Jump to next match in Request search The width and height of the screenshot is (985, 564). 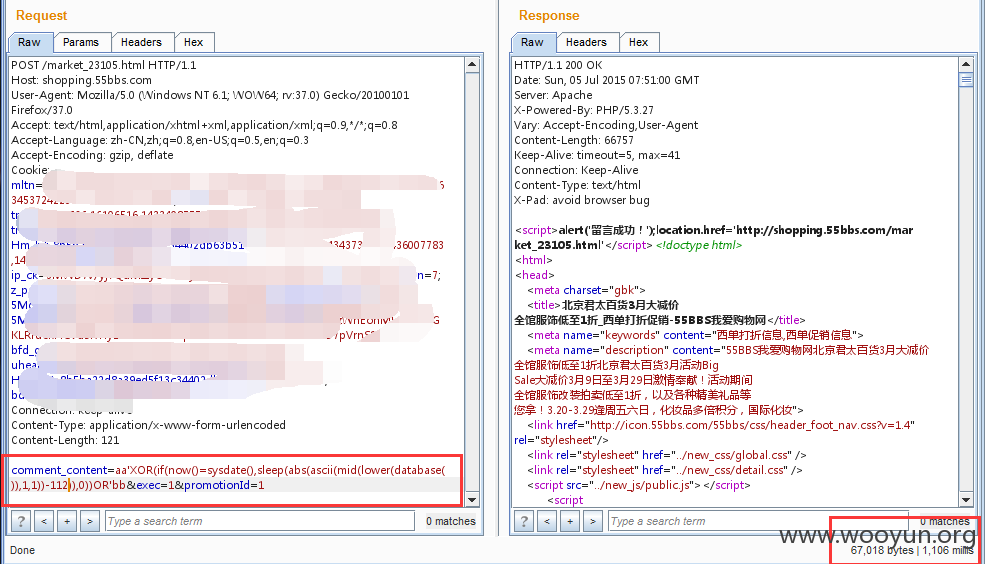[x=90, y=521]
